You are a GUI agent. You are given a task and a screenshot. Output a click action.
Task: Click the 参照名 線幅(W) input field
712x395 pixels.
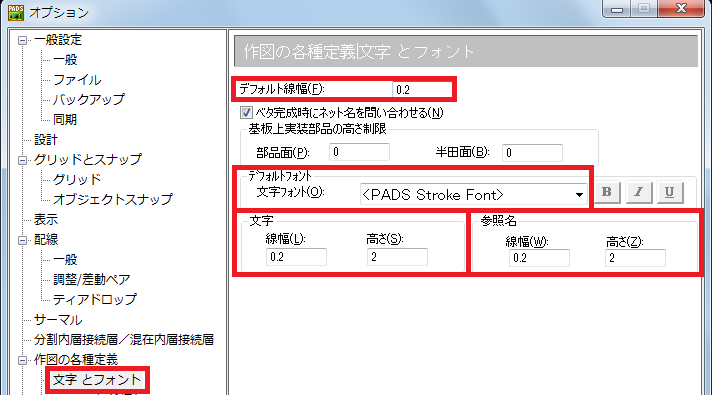539,258
